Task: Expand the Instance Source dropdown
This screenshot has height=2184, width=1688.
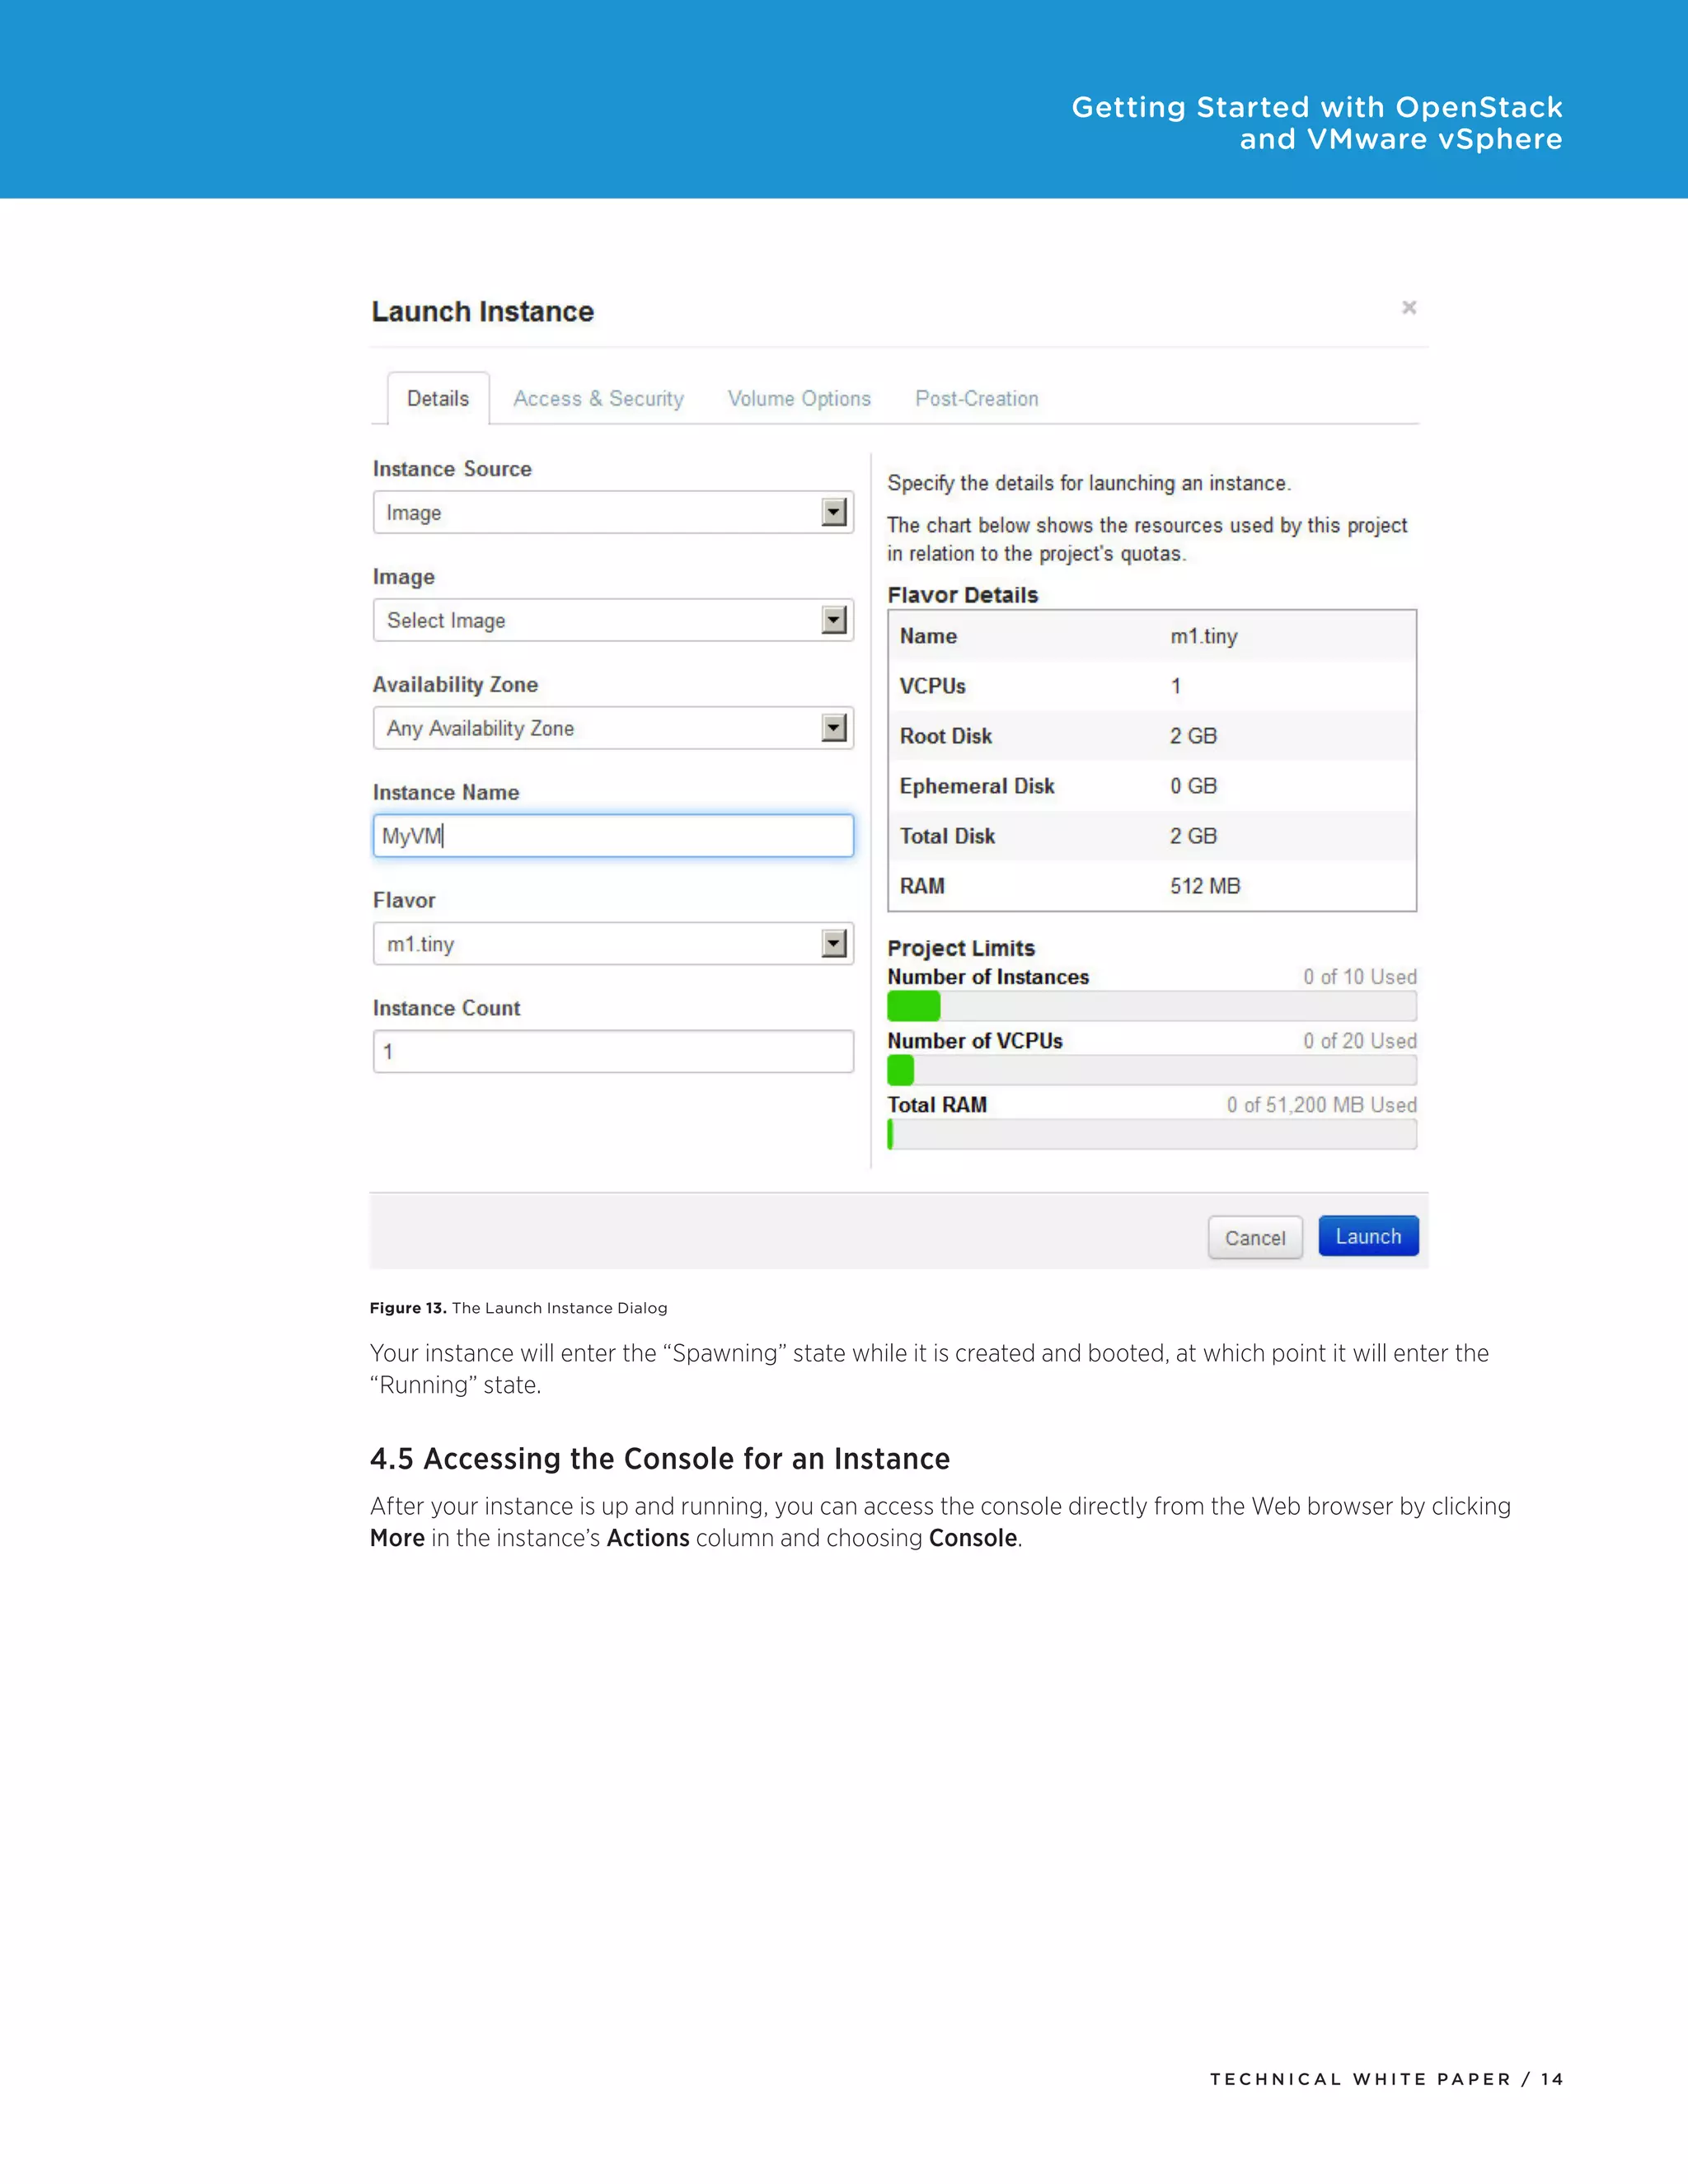Action: tap(613, 512)
